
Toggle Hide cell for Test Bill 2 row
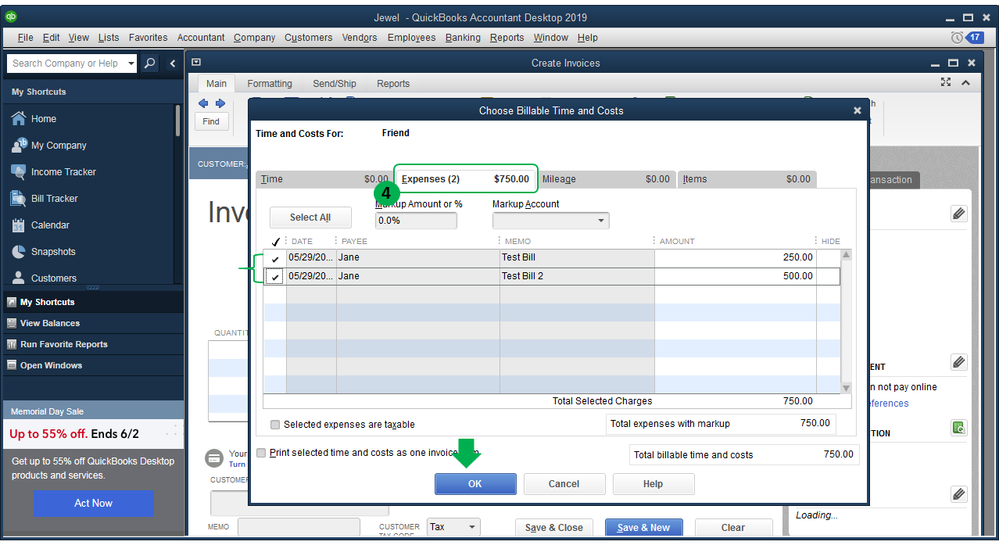pos(828,276)
